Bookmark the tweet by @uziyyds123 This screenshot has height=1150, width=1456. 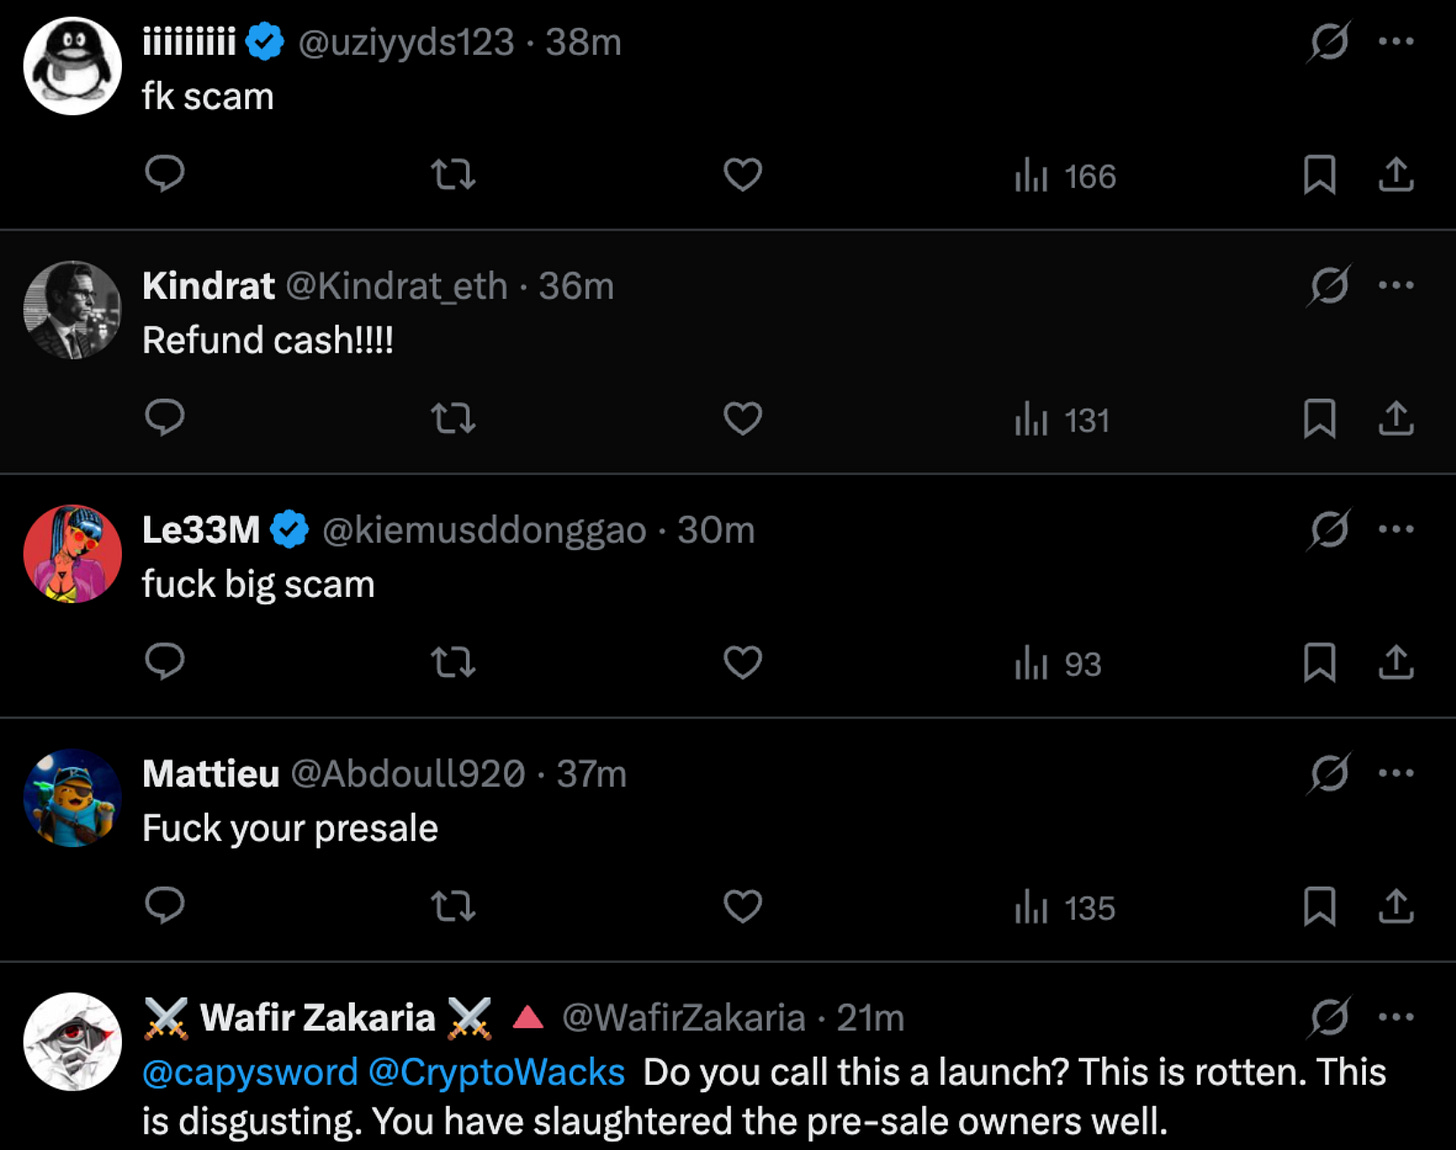point(1319,174)
